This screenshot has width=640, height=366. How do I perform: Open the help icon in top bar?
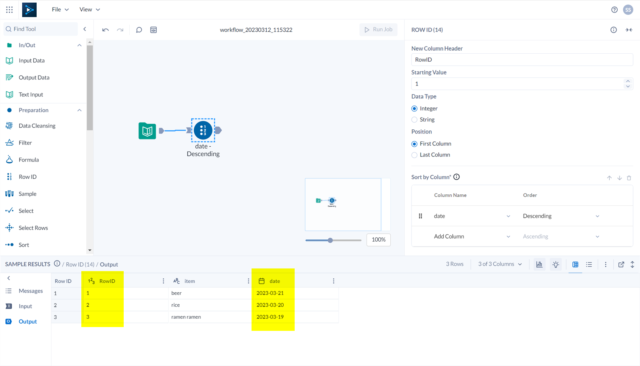[x=614, y=10]
